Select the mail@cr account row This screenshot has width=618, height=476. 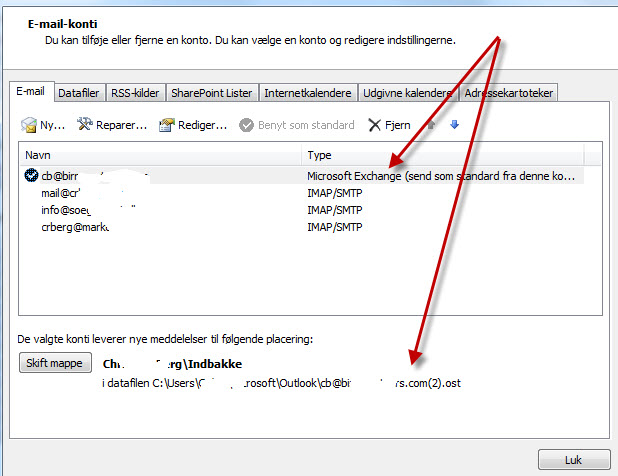(x=302, y=193)
